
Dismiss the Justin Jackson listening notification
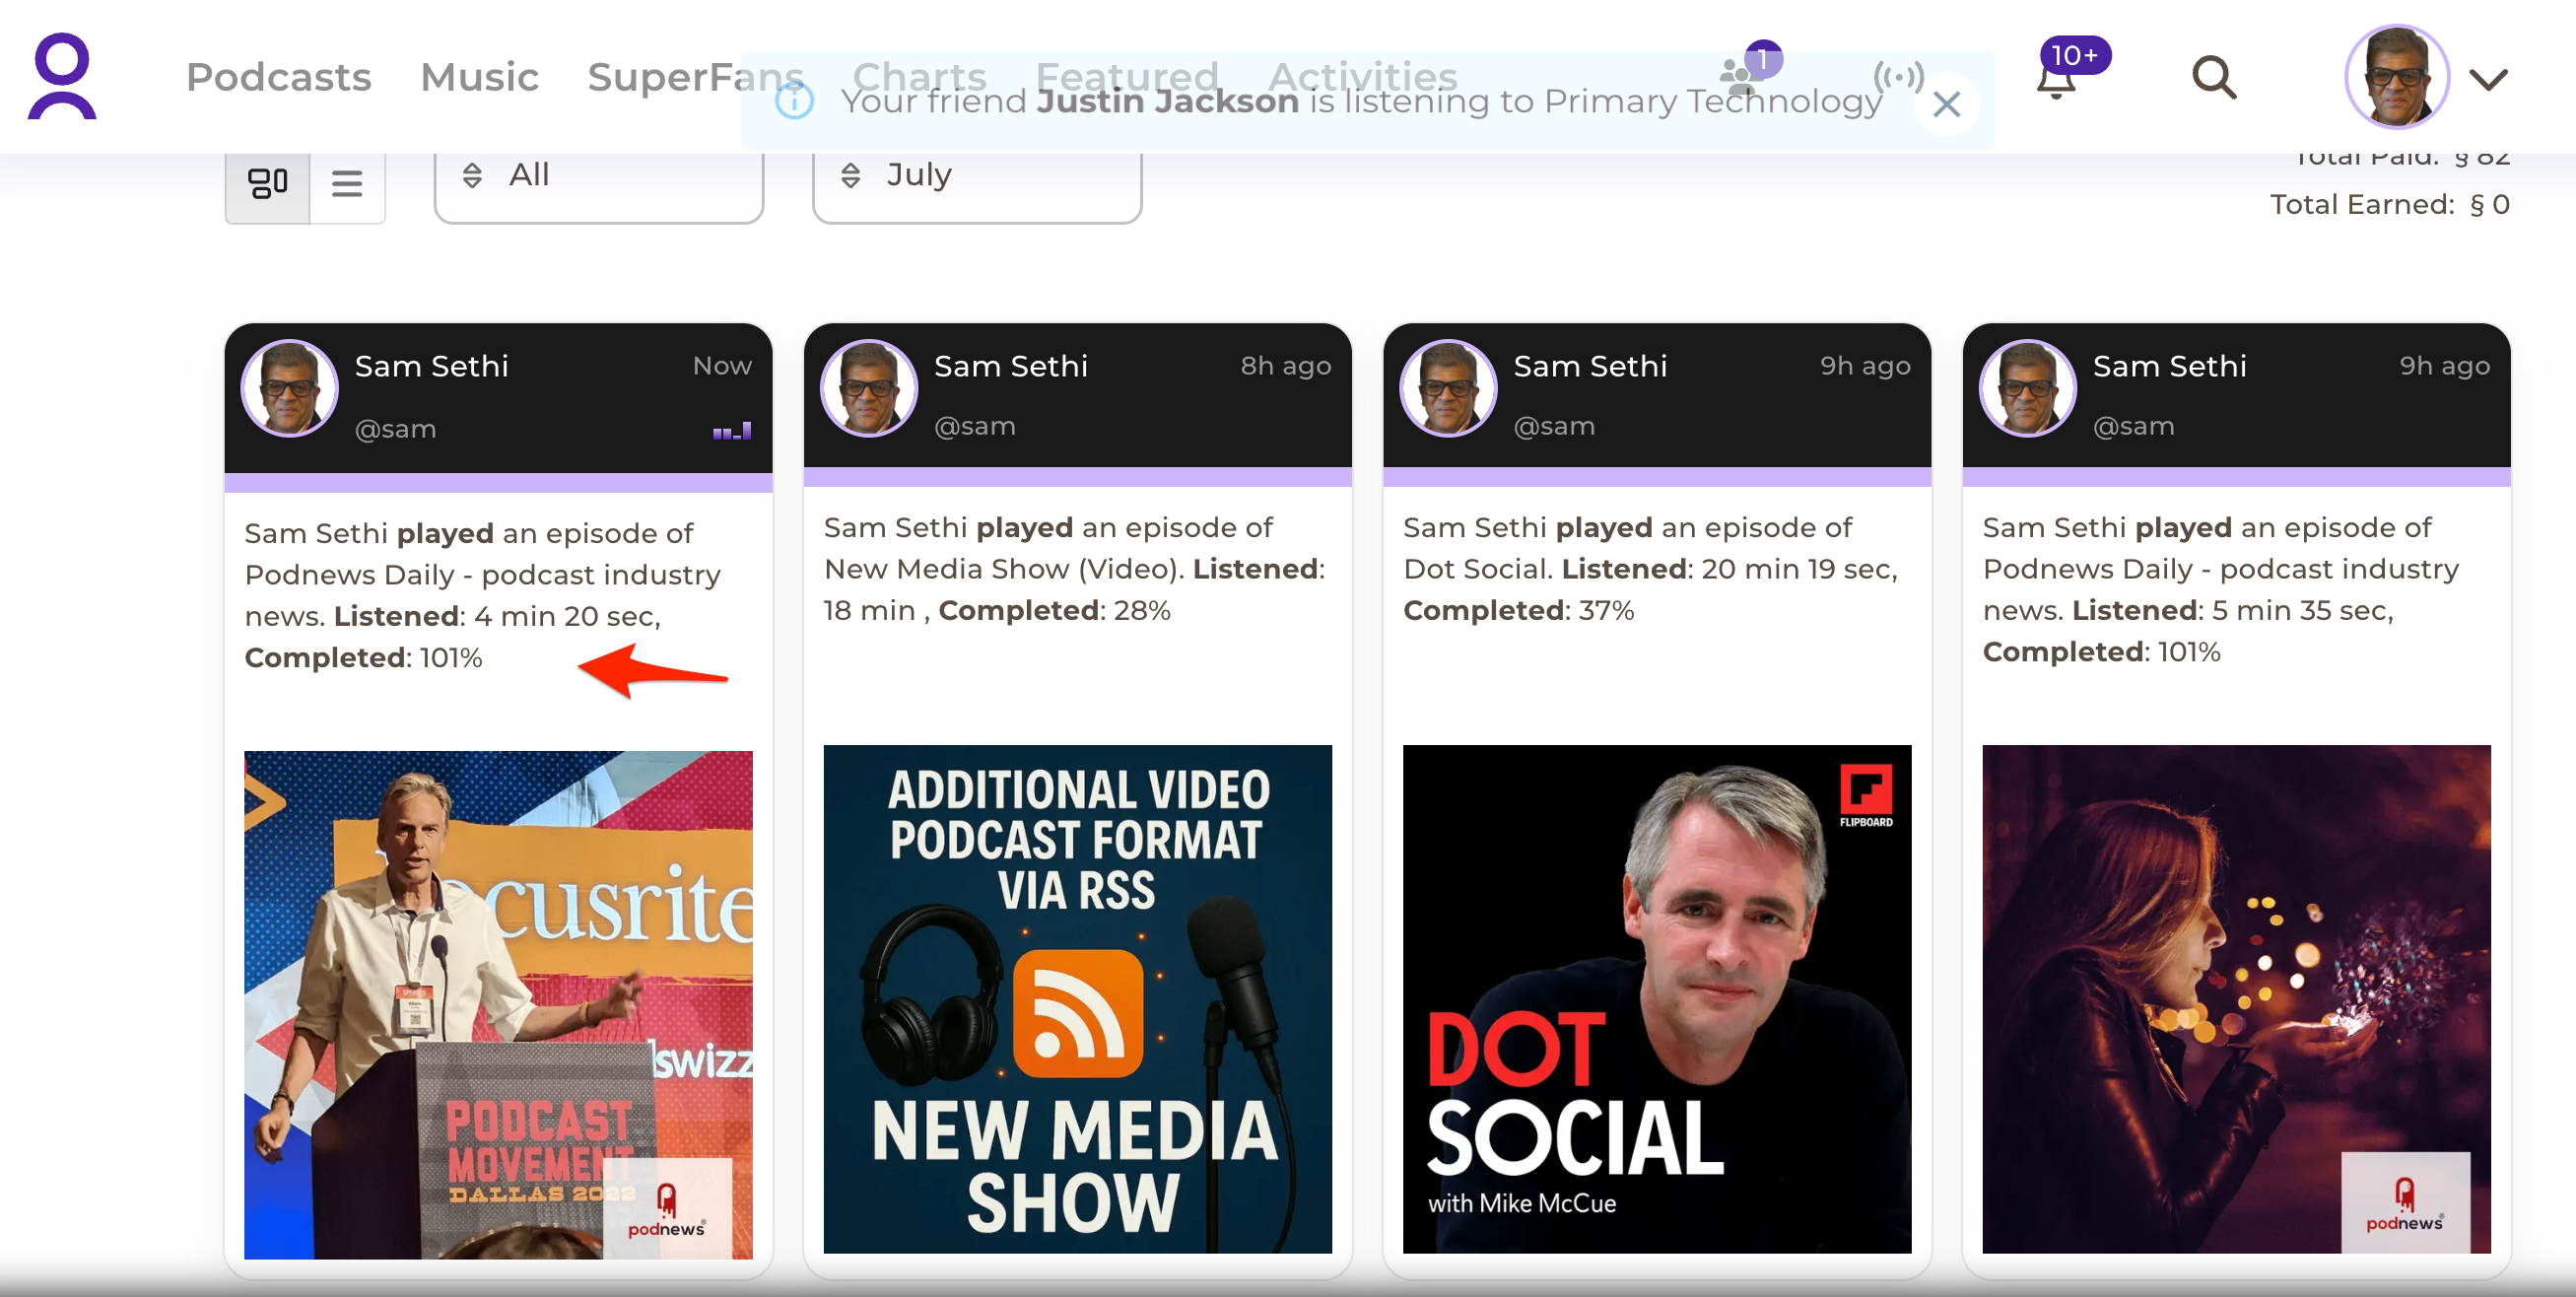1946,104
